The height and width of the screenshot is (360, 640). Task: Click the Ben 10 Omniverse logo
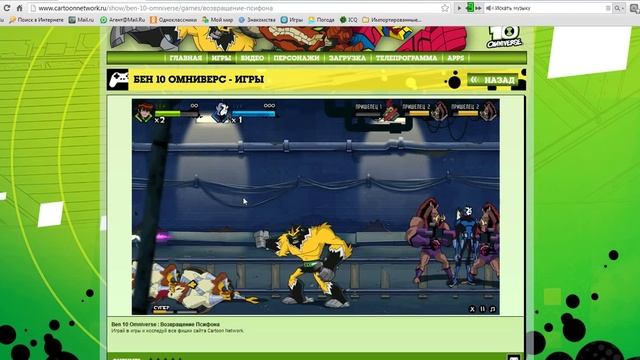click(x=504, y=37)
